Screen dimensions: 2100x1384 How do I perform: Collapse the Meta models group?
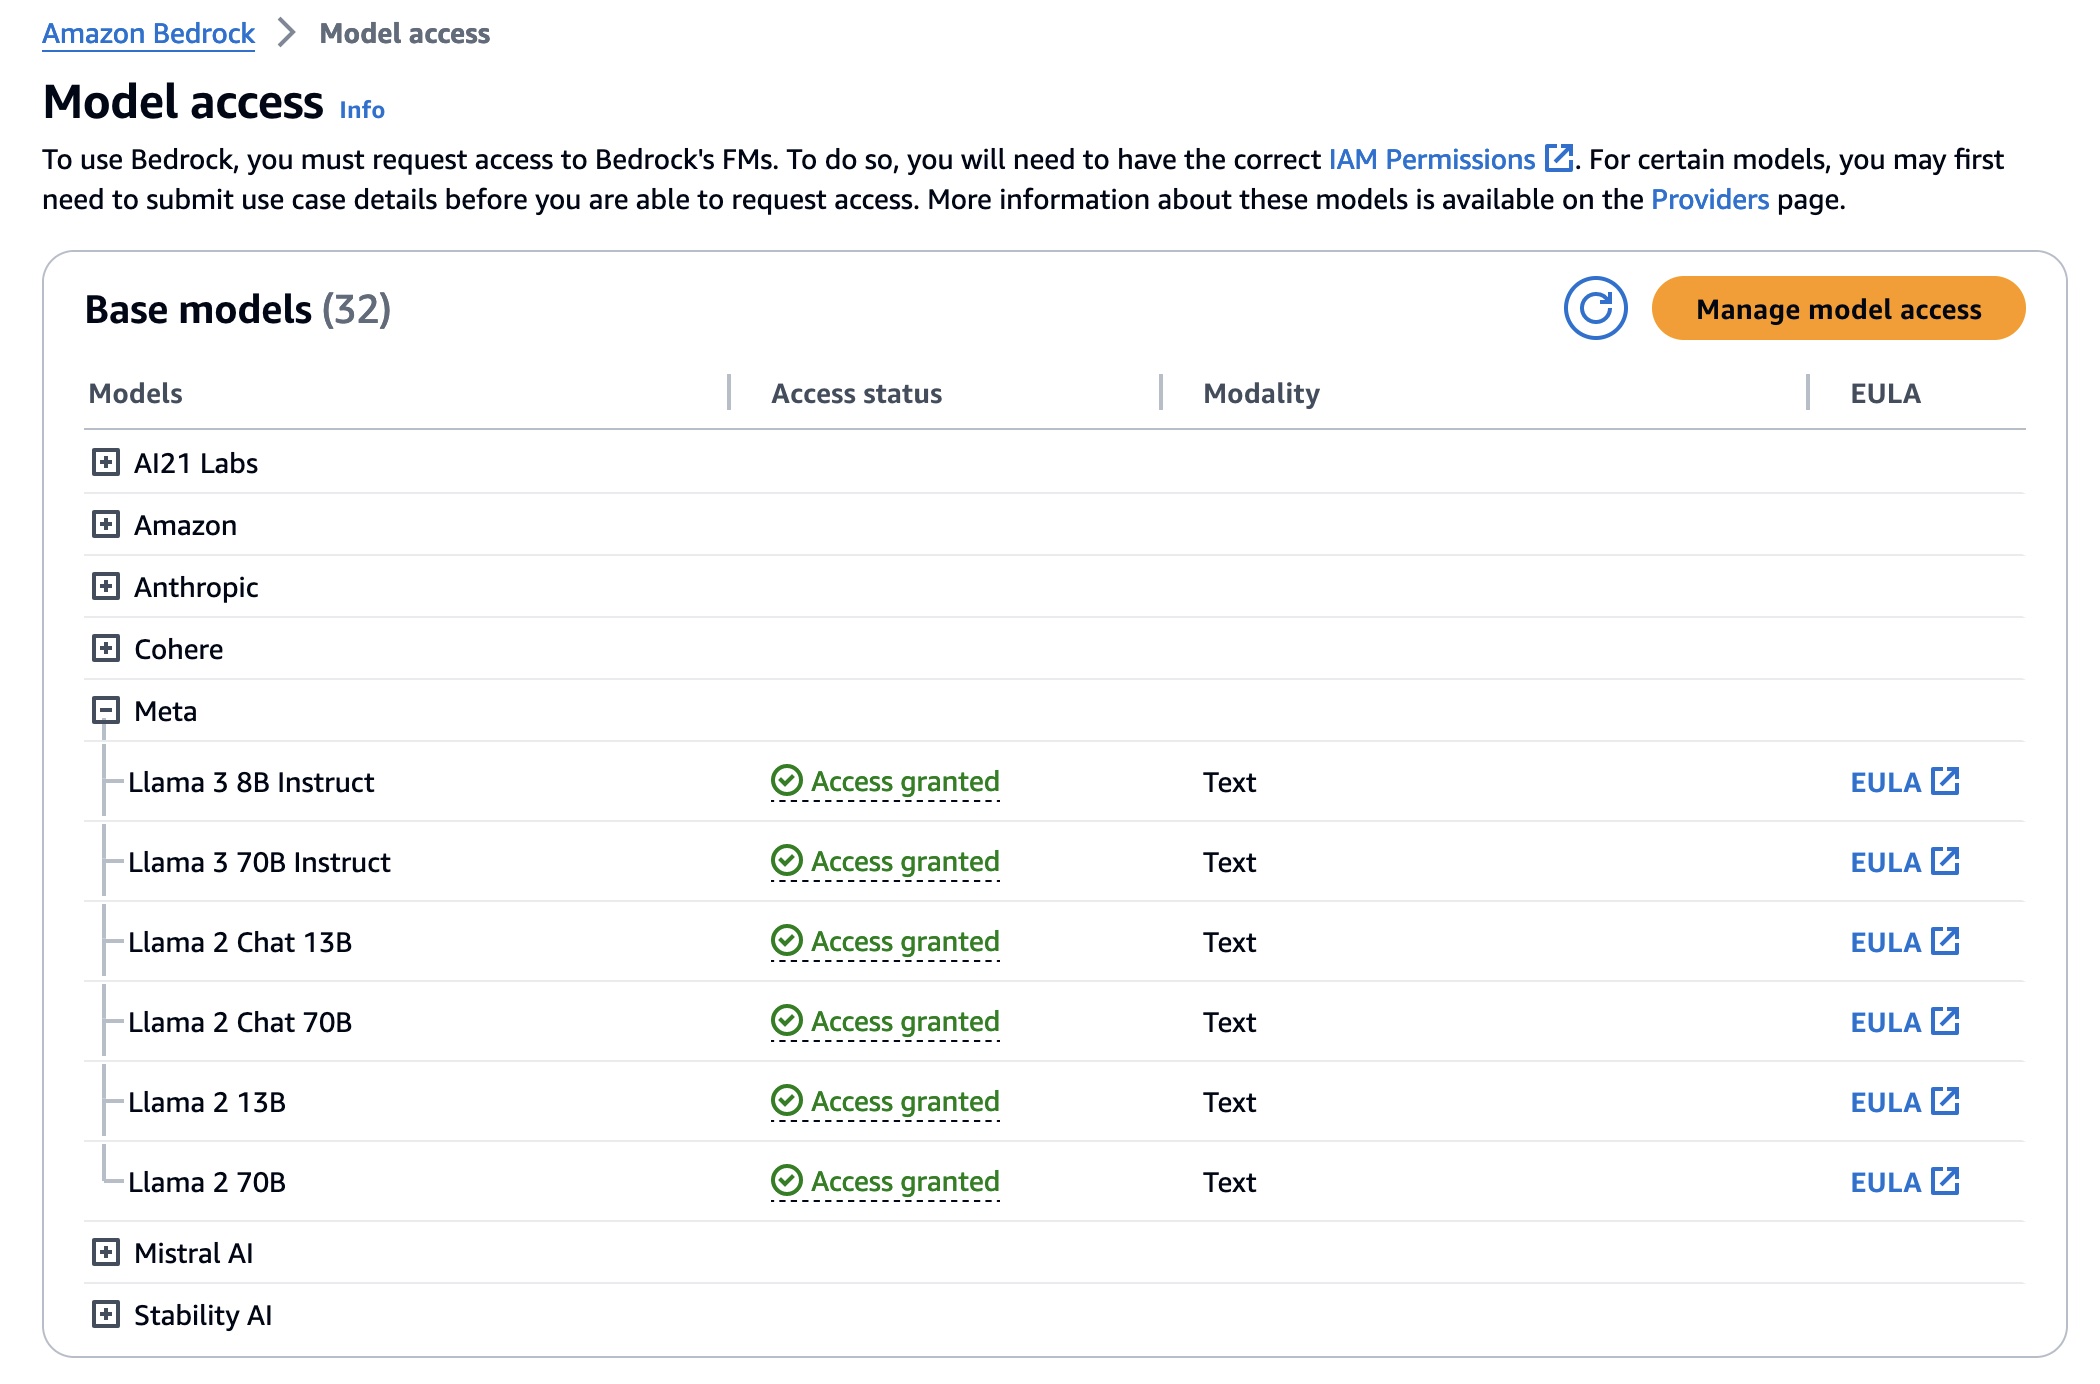coord(106,710)
